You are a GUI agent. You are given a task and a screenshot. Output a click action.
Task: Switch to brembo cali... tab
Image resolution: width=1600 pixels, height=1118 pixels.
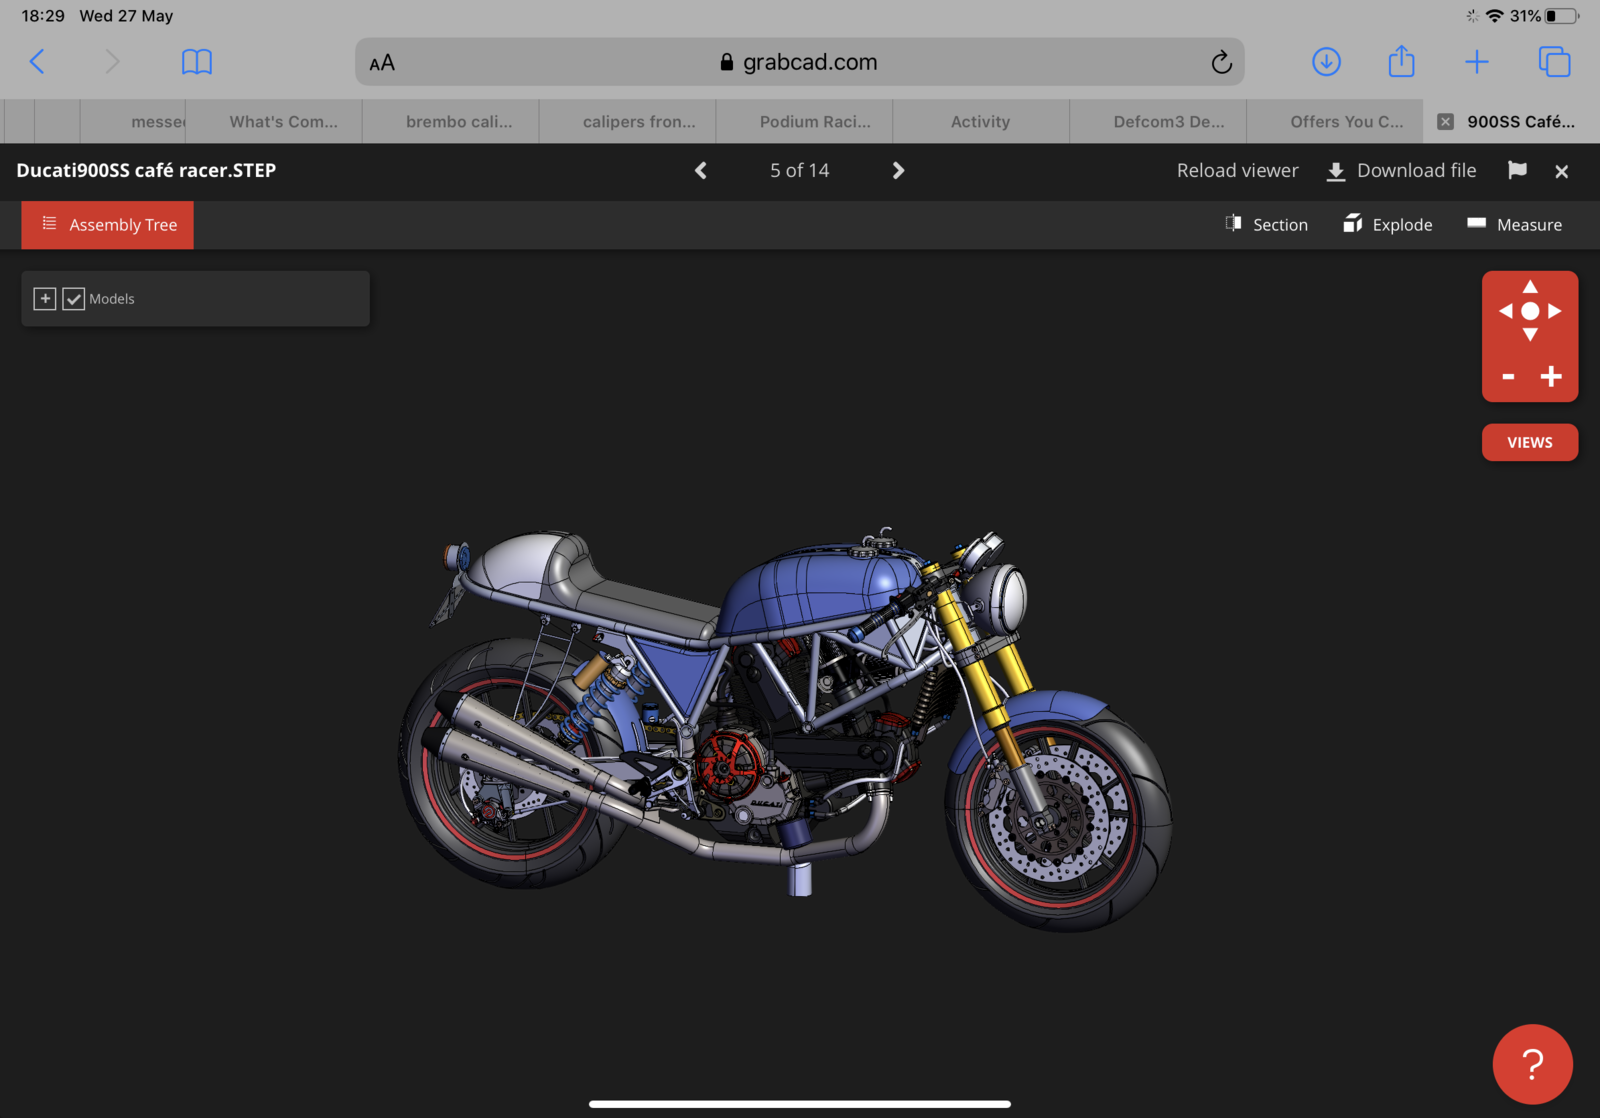click(451, 121)
